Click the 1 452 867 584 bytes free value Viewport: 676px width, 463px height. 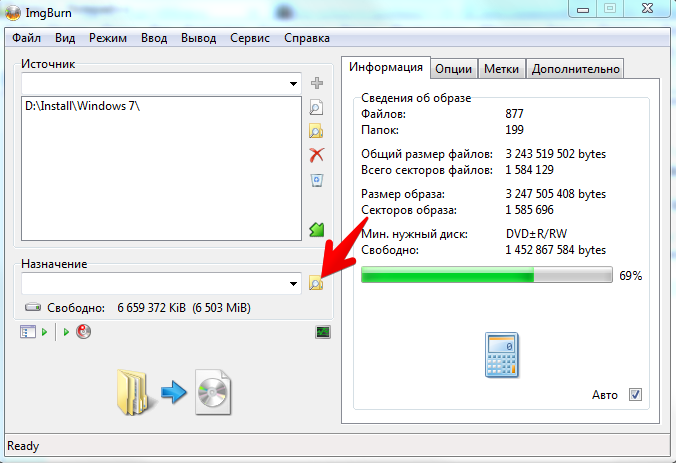point(555,250)
